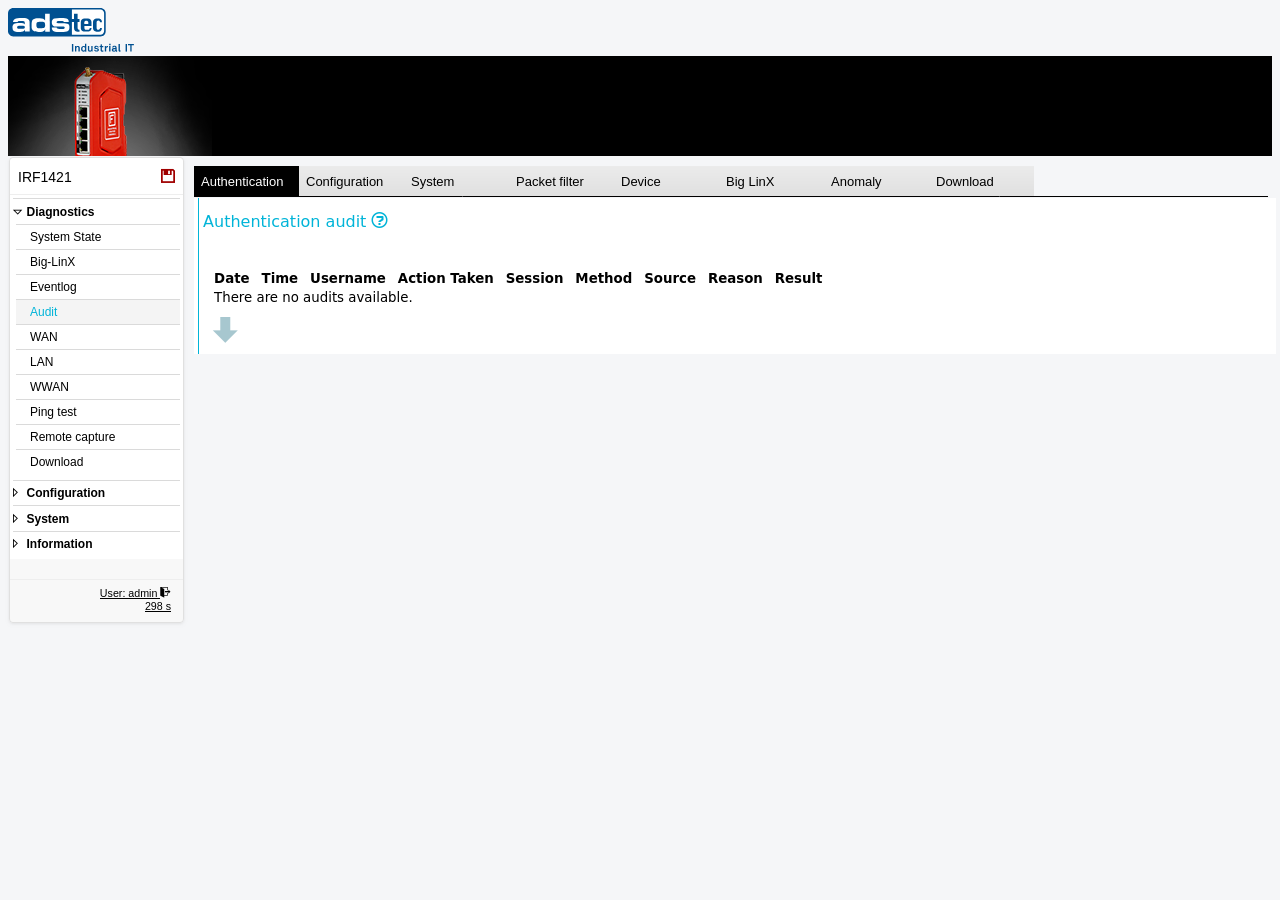
Task: Open the Authentication audit help icon
Action: click(x=379, y=220)
